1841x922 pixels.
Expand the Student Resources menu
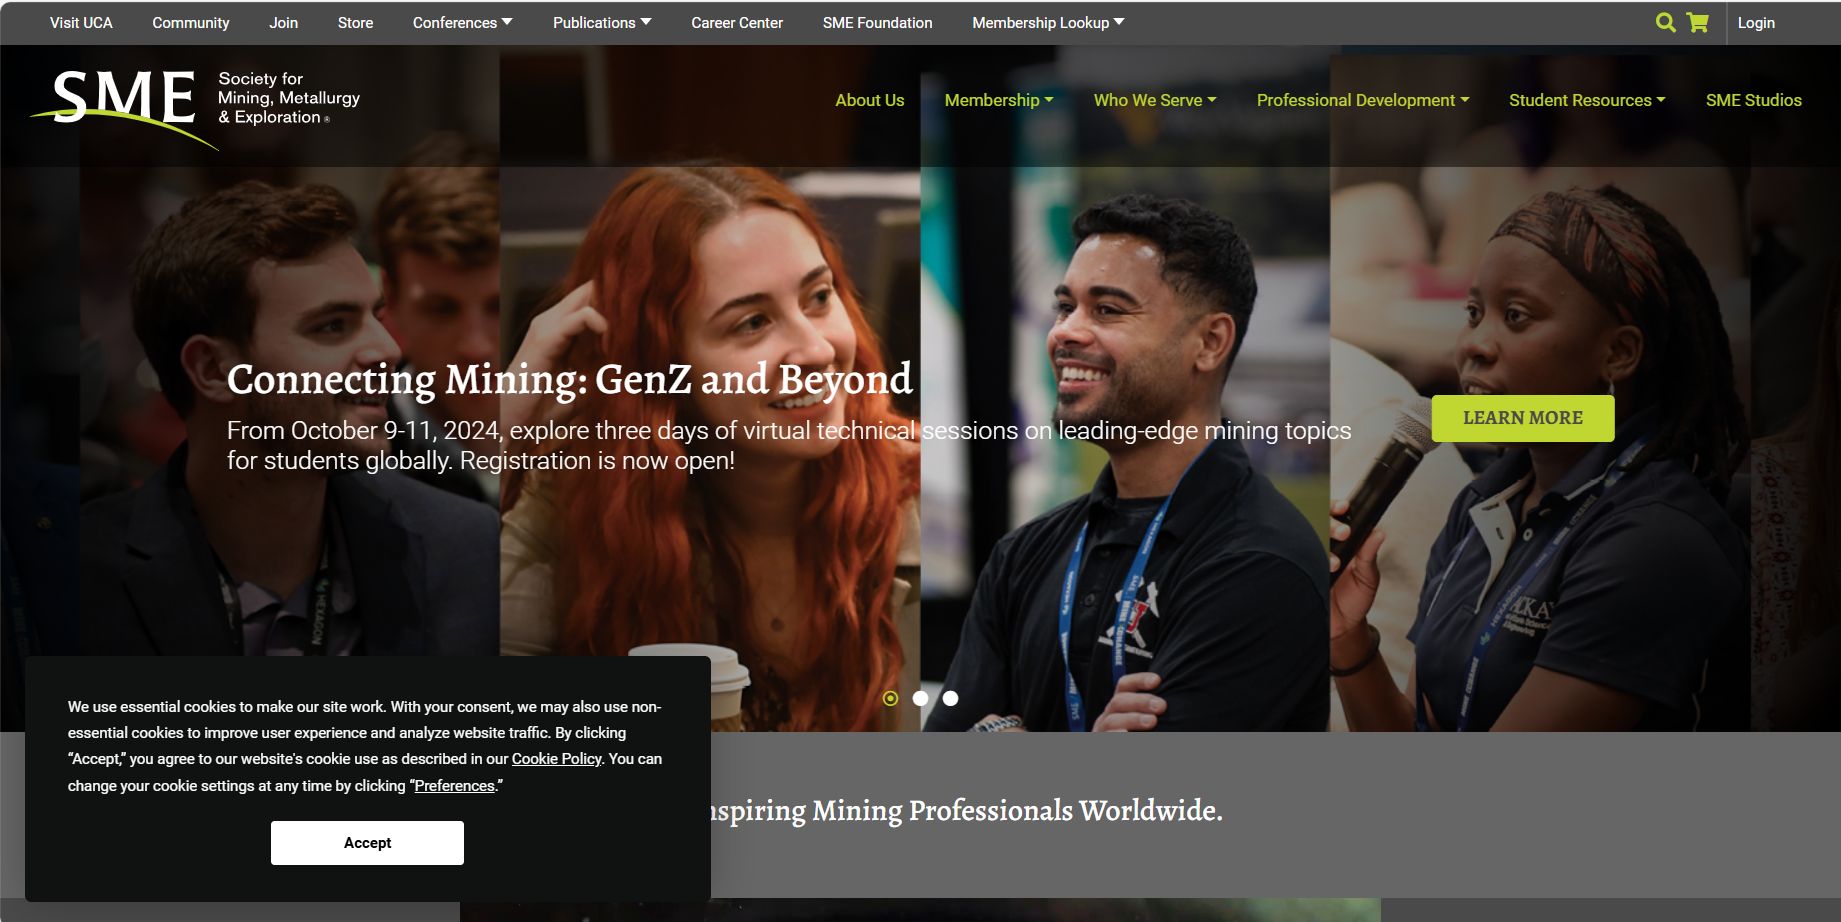click(1586, 100)
